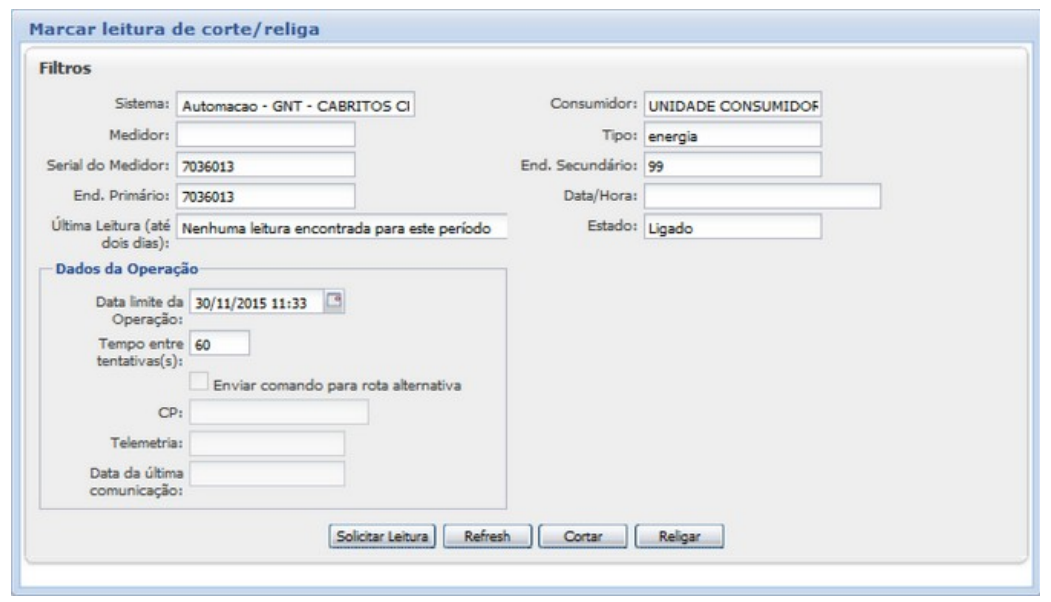Click the Cortar button

(582, 535)
